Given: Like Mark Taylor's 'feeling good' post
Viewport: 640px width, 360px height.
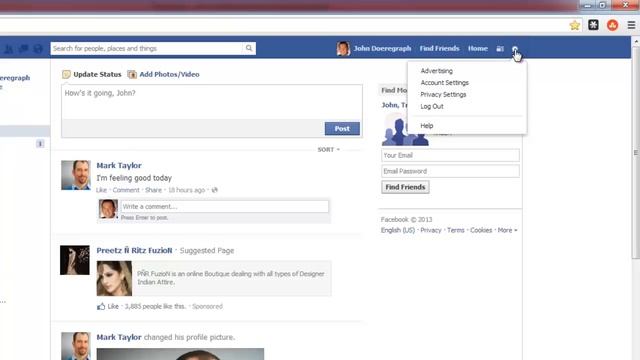Looking at the screenshot, I should 101,190.
